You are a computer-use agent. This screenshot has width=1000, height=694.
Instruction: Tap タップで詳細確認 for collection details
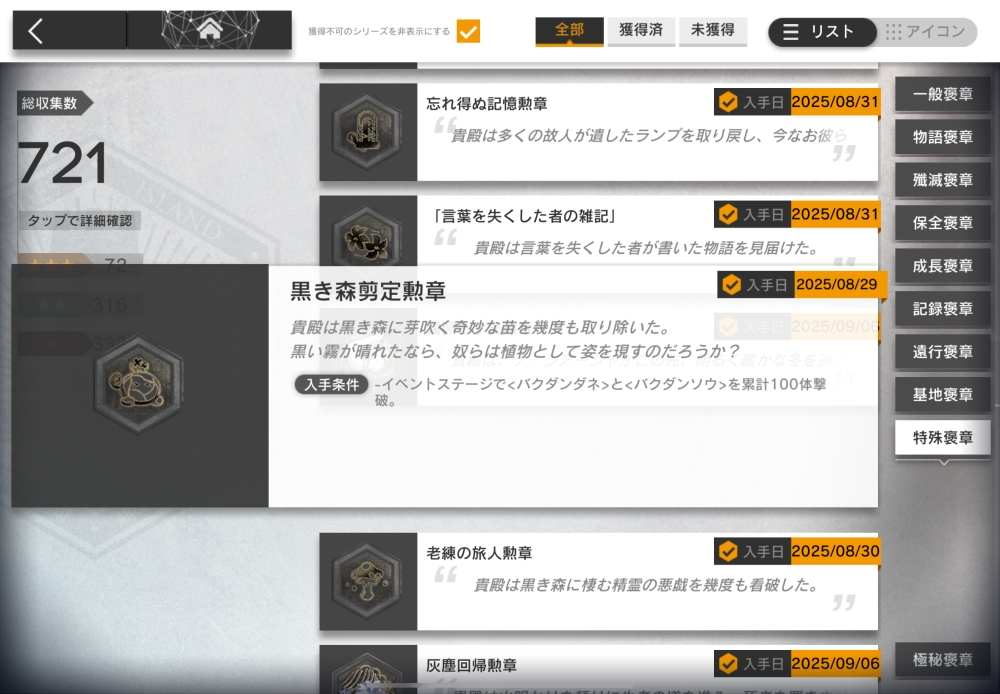(x=80, y=221)
